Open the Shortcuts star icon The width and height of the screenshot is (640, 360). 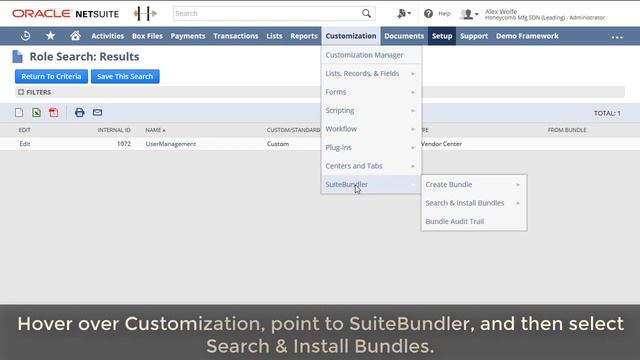point(50,36)
